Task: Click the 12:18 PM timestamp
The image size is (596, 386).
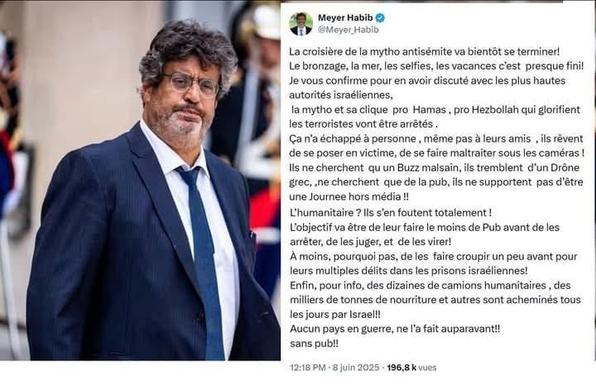Action: click(308, 367)
